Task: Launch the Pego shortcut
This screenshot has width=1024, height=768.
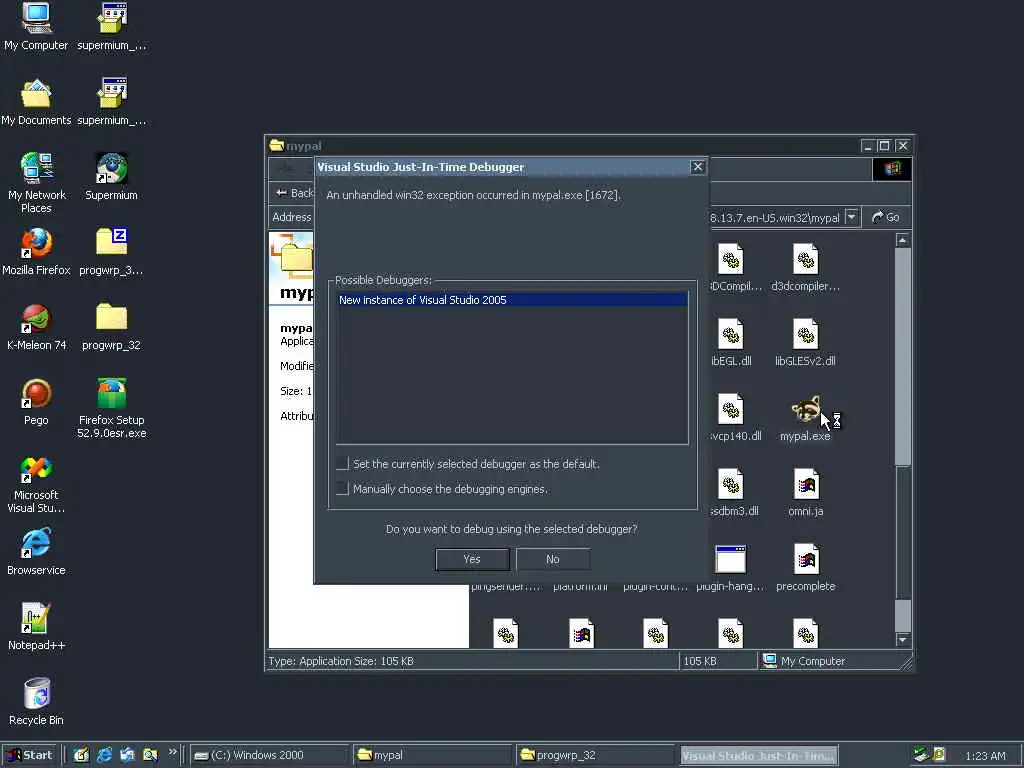Action: (36, 402)
